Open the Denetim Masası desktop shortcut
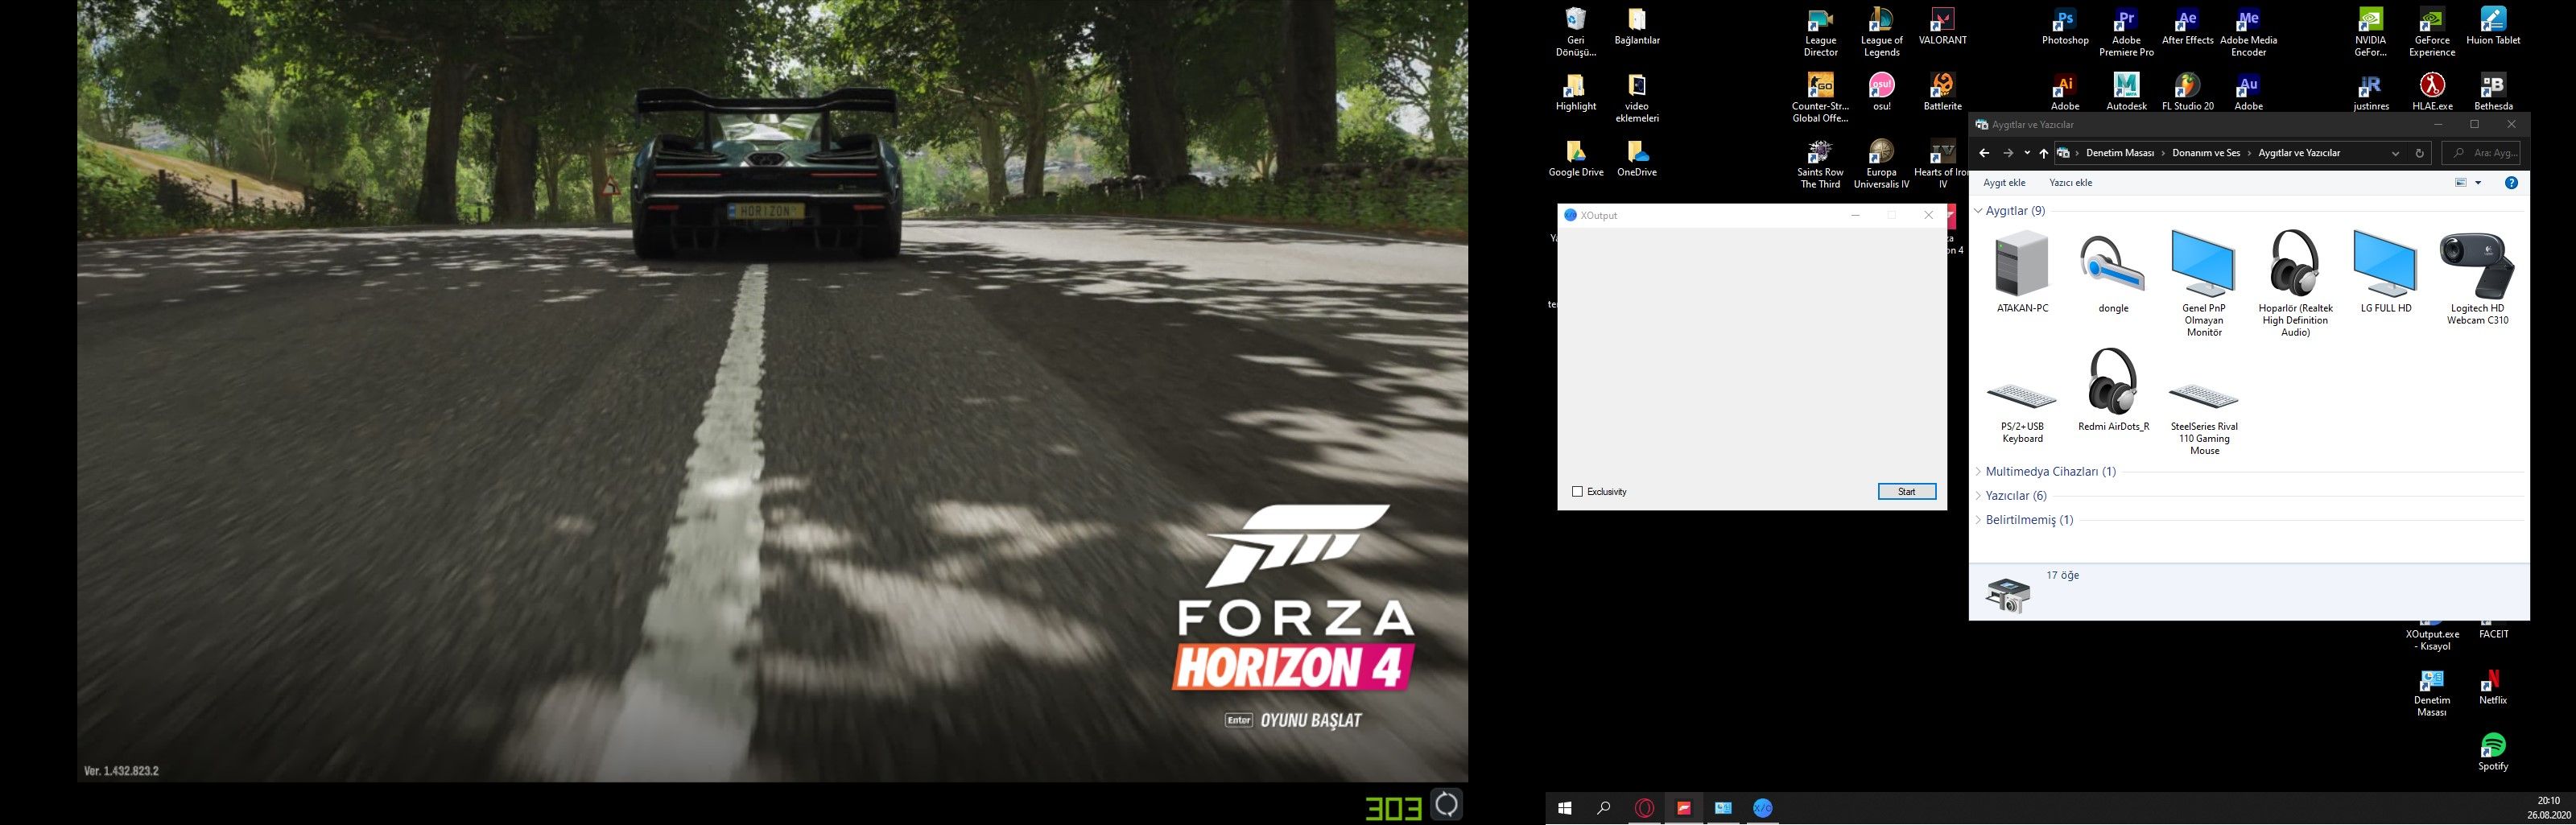The width and height of the screenshot is (2576, 825). click(x=2431, y=692)
